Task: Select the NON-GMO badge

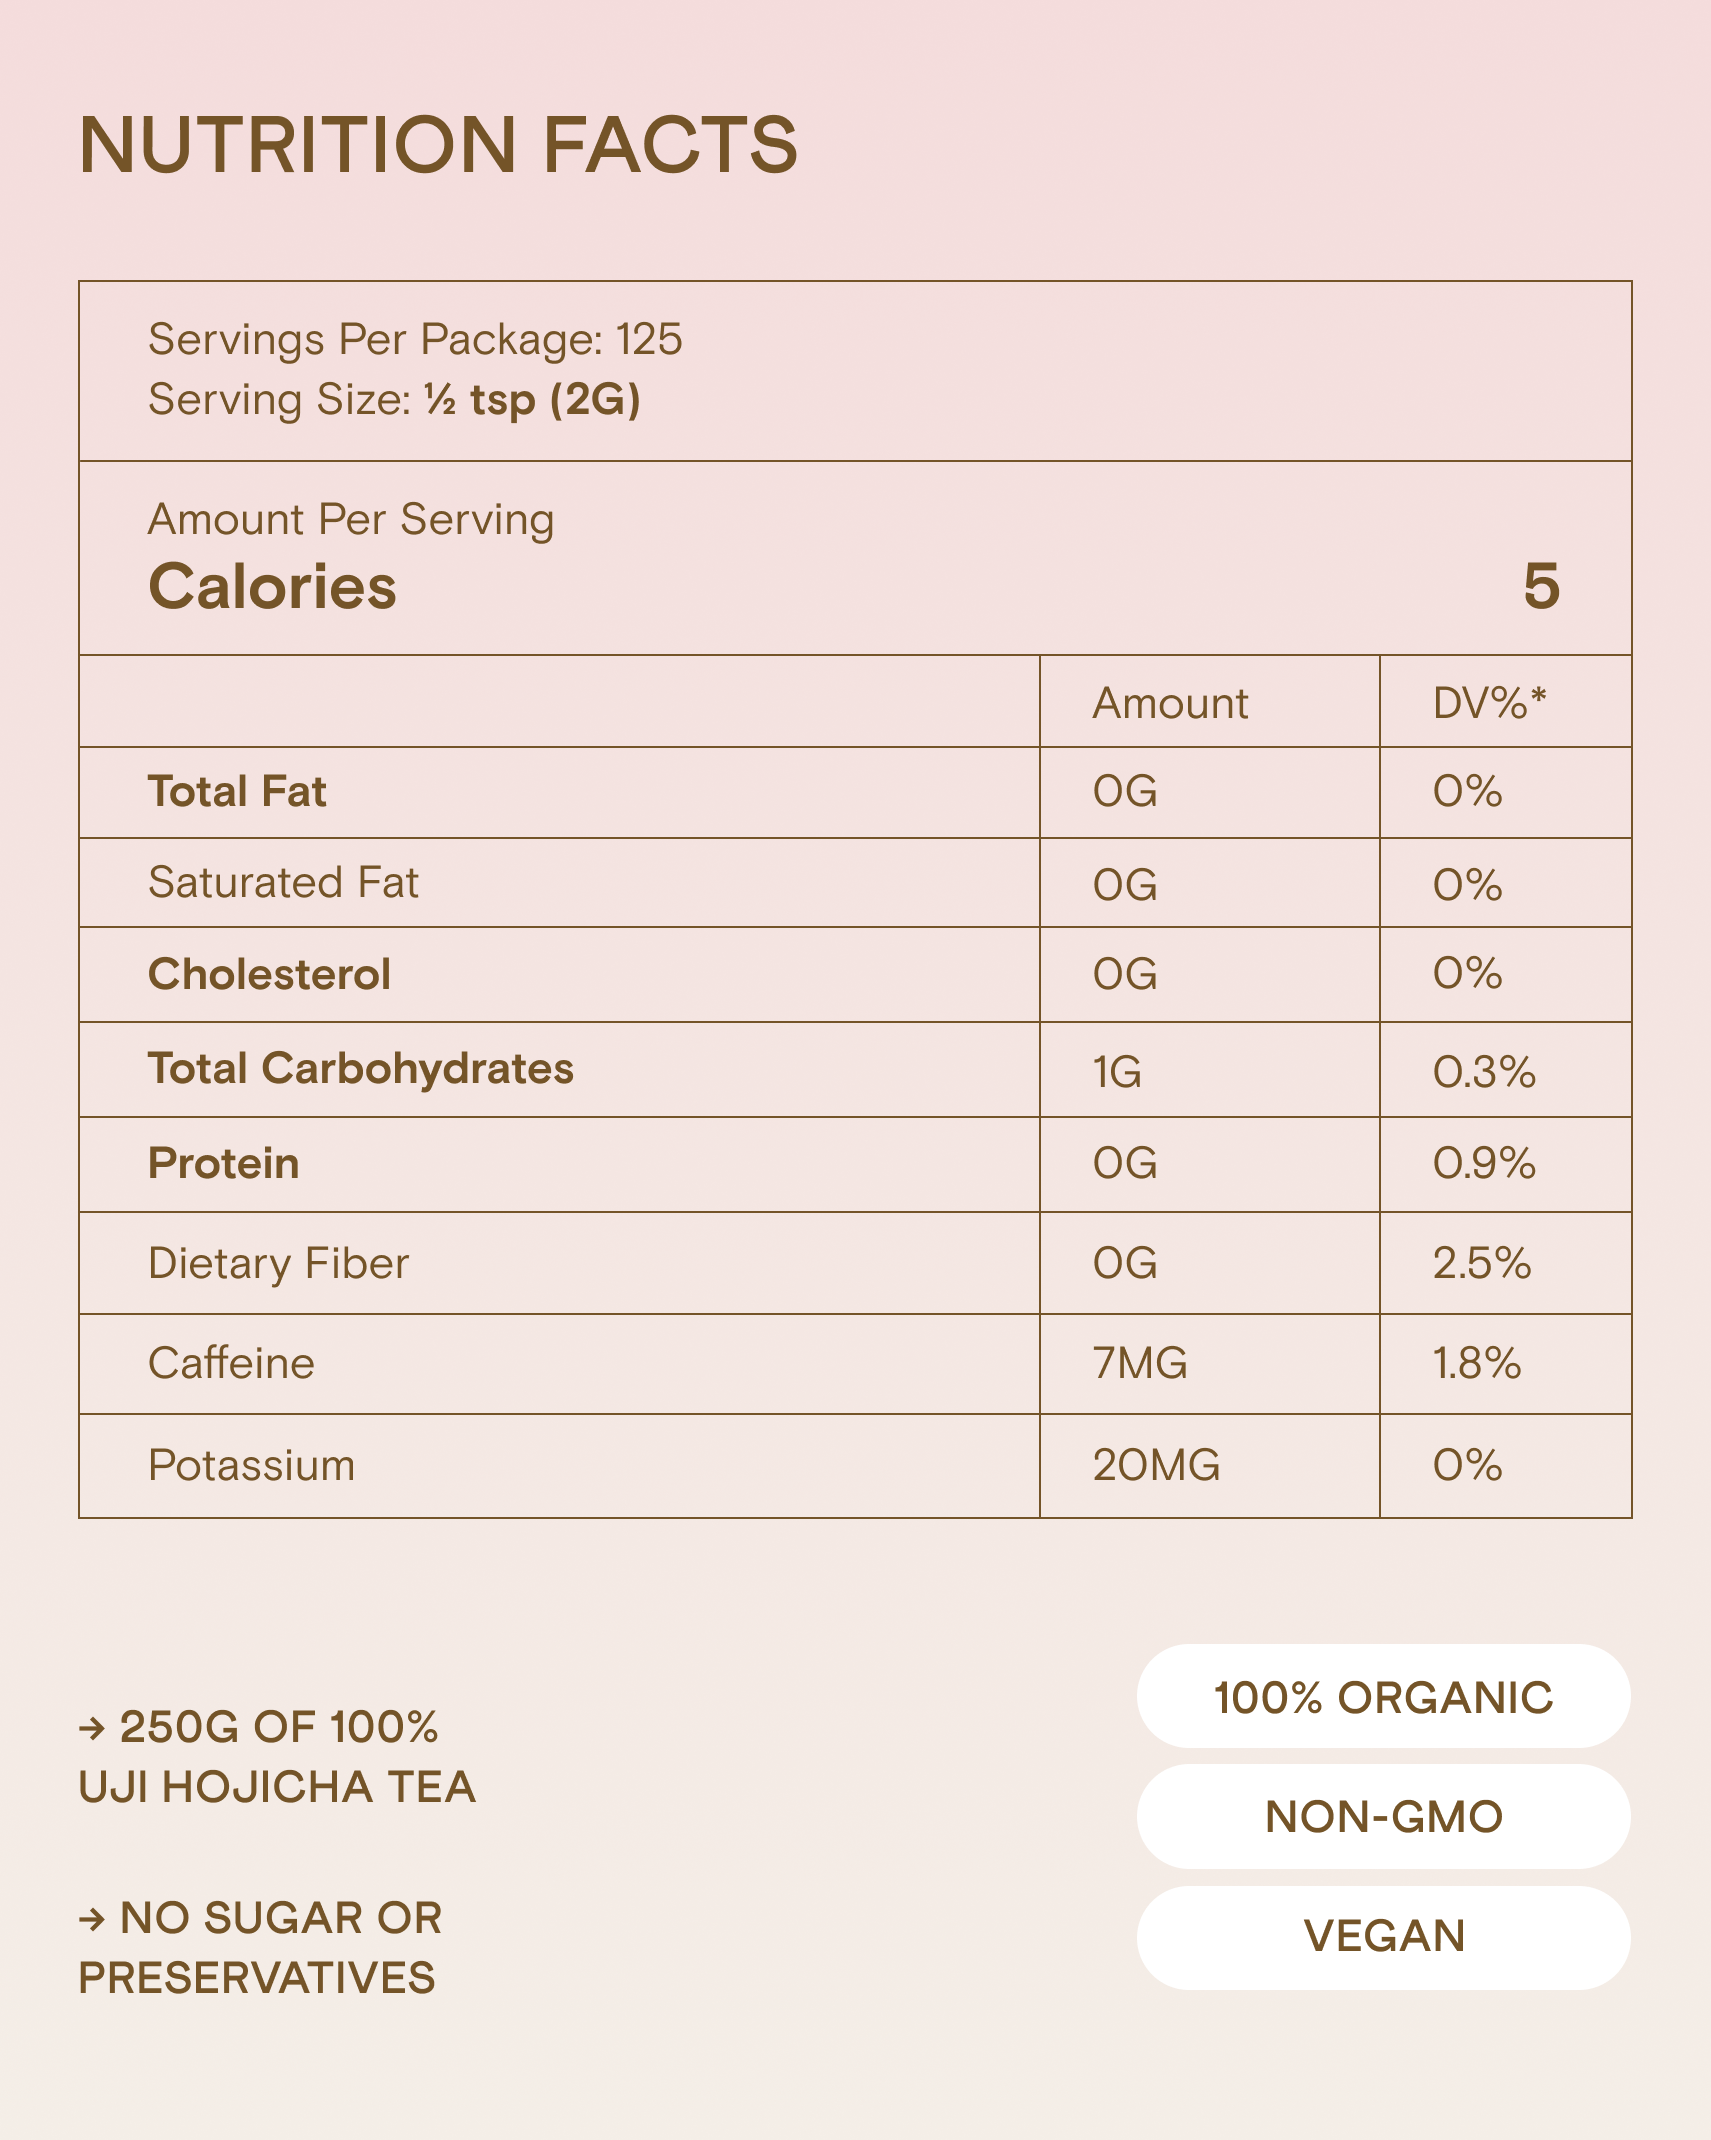Action: (1383, 1816)
